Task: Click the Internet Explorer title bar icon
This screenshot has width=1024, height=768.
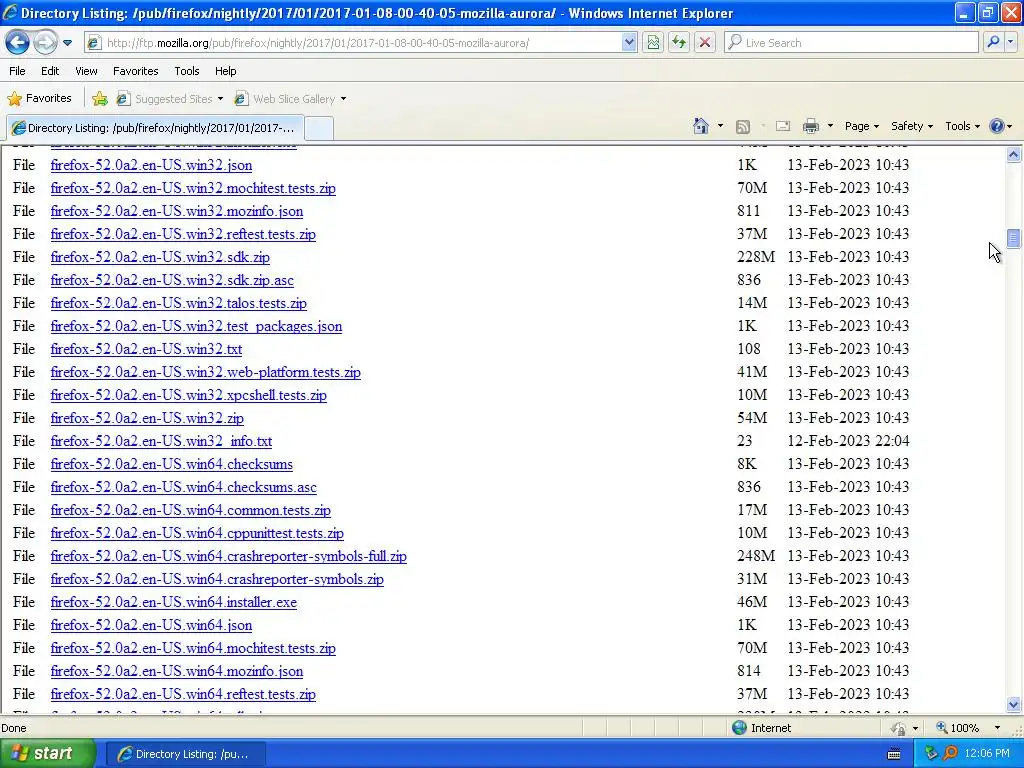Action: (x=10, y=13)
